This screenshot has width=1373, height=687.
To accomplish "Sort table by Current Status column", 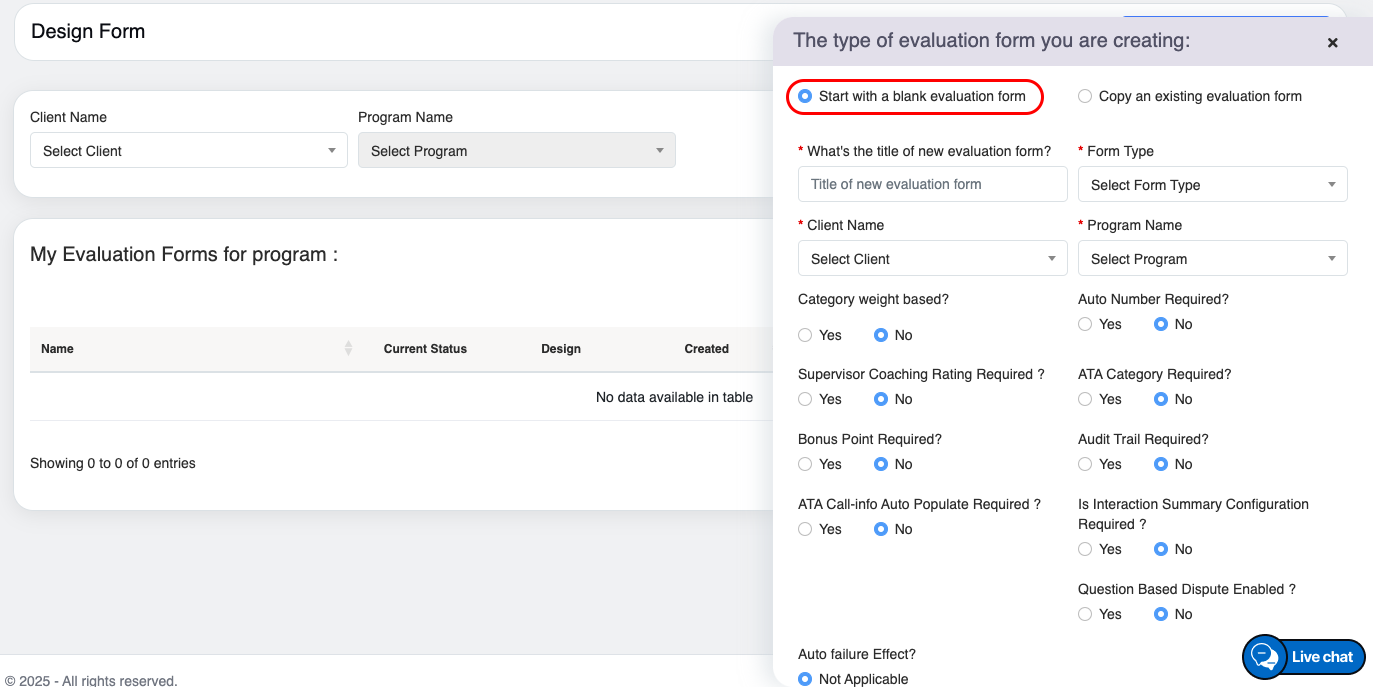I will (425, 349).
